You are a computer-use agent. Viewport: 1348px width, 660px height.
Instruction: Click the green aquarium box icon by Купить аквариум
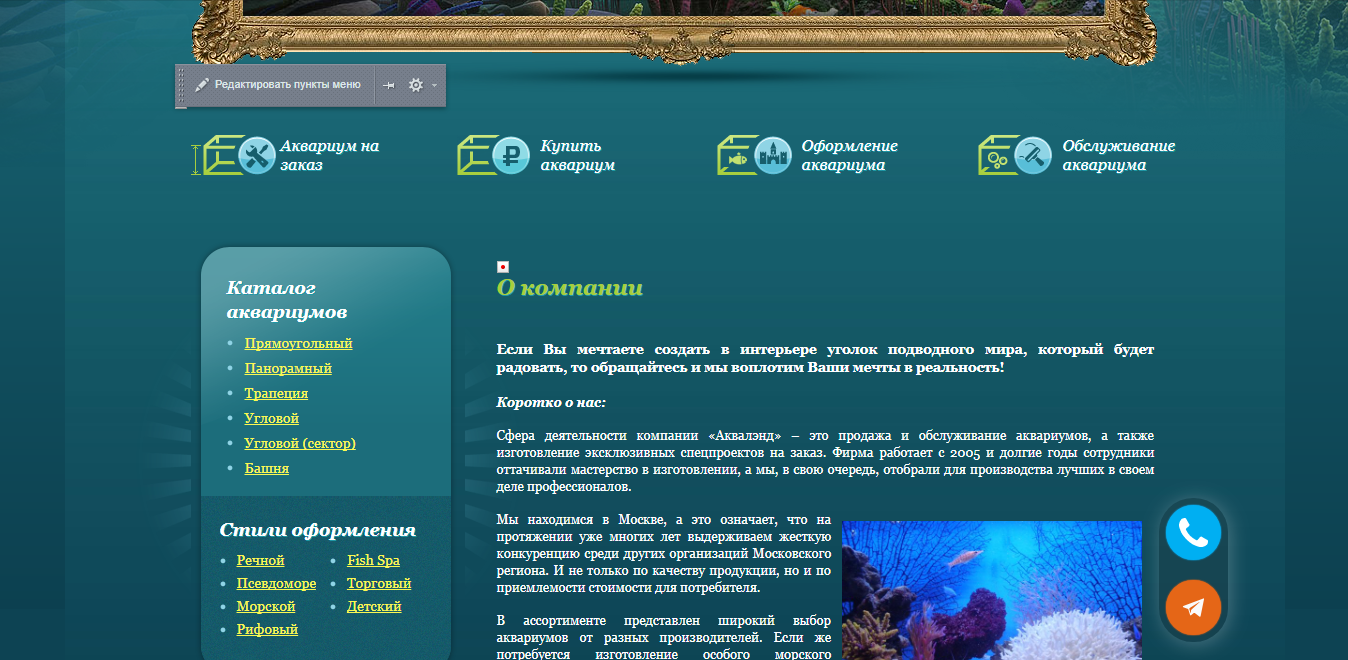click(x=477, y=155)
